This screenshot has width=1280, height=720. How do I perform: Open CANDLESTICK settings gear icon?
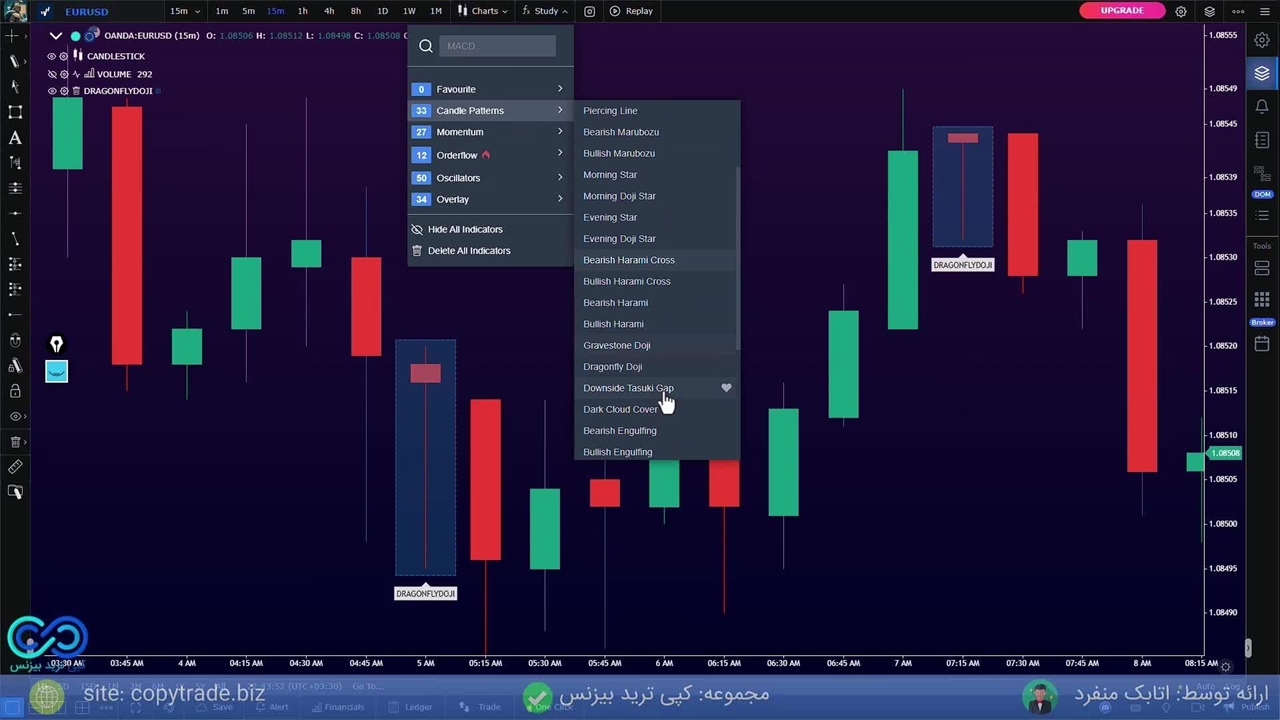64,56
